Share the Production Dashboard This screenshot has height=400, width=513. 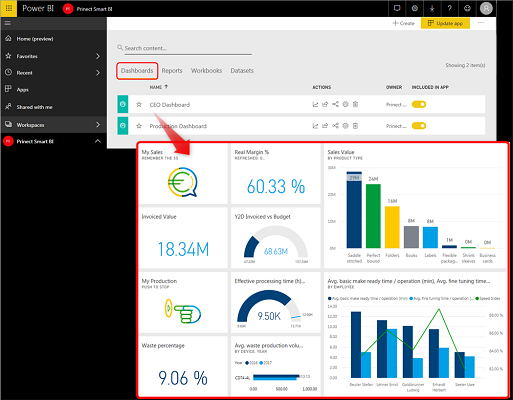[325, 126]
